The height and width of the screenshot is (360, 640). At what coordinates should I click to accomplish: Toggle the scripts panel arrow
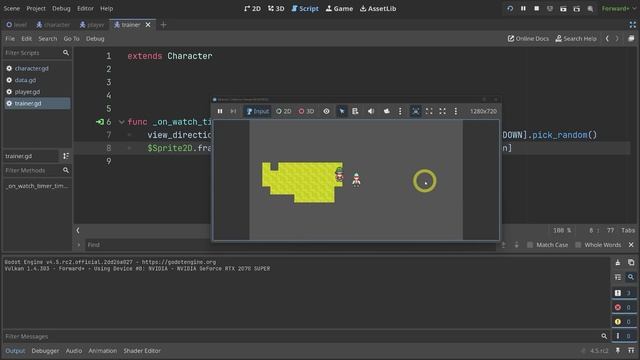78,231
